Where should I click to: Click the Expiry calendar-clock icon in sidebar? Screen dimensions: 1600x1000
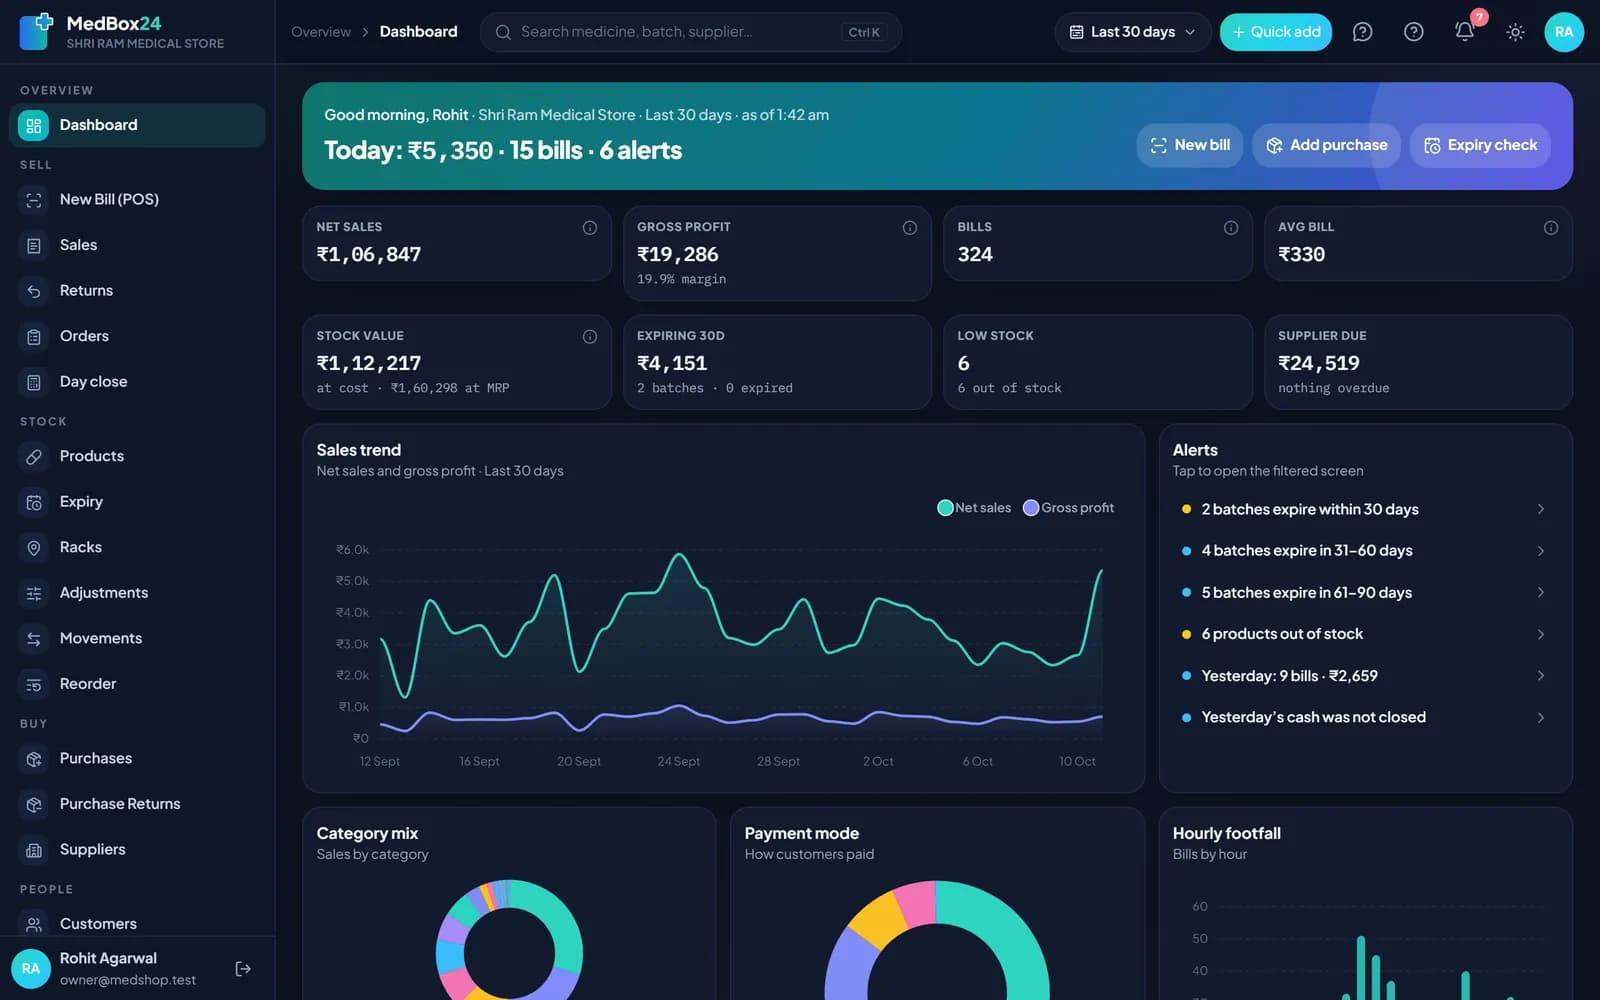[33, 502]
